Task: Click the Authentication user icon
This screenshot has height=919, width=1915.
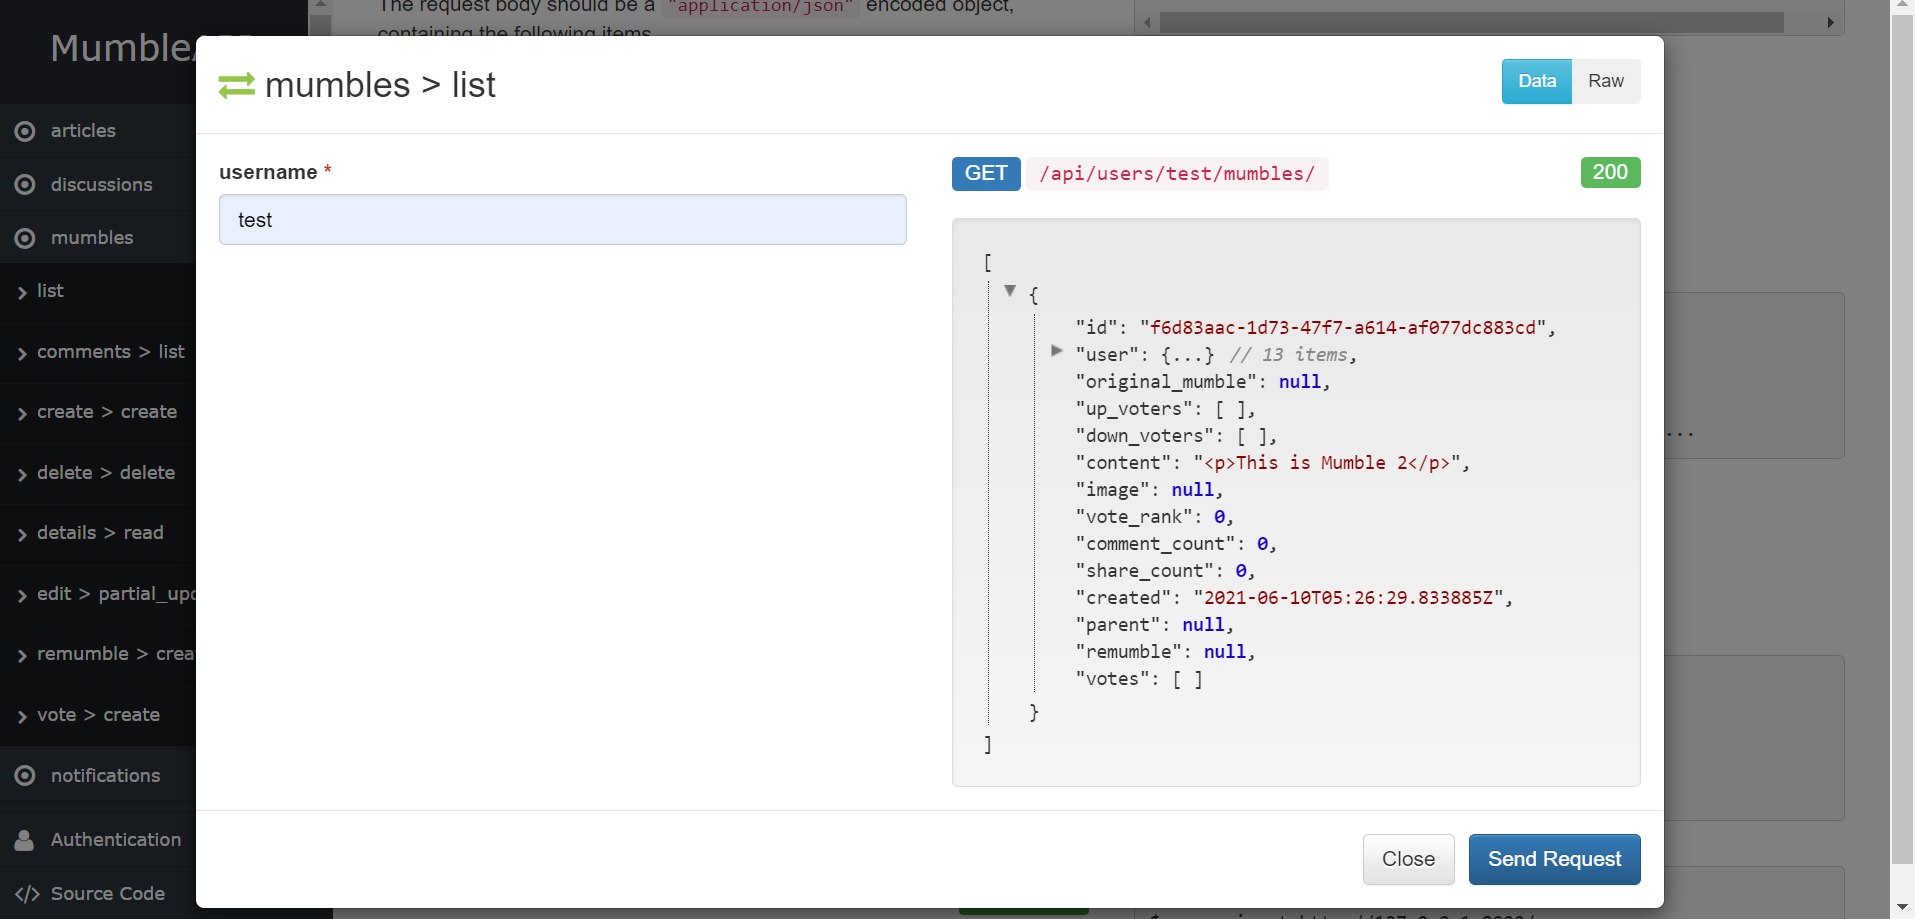Action: click(x=25, y=840)
